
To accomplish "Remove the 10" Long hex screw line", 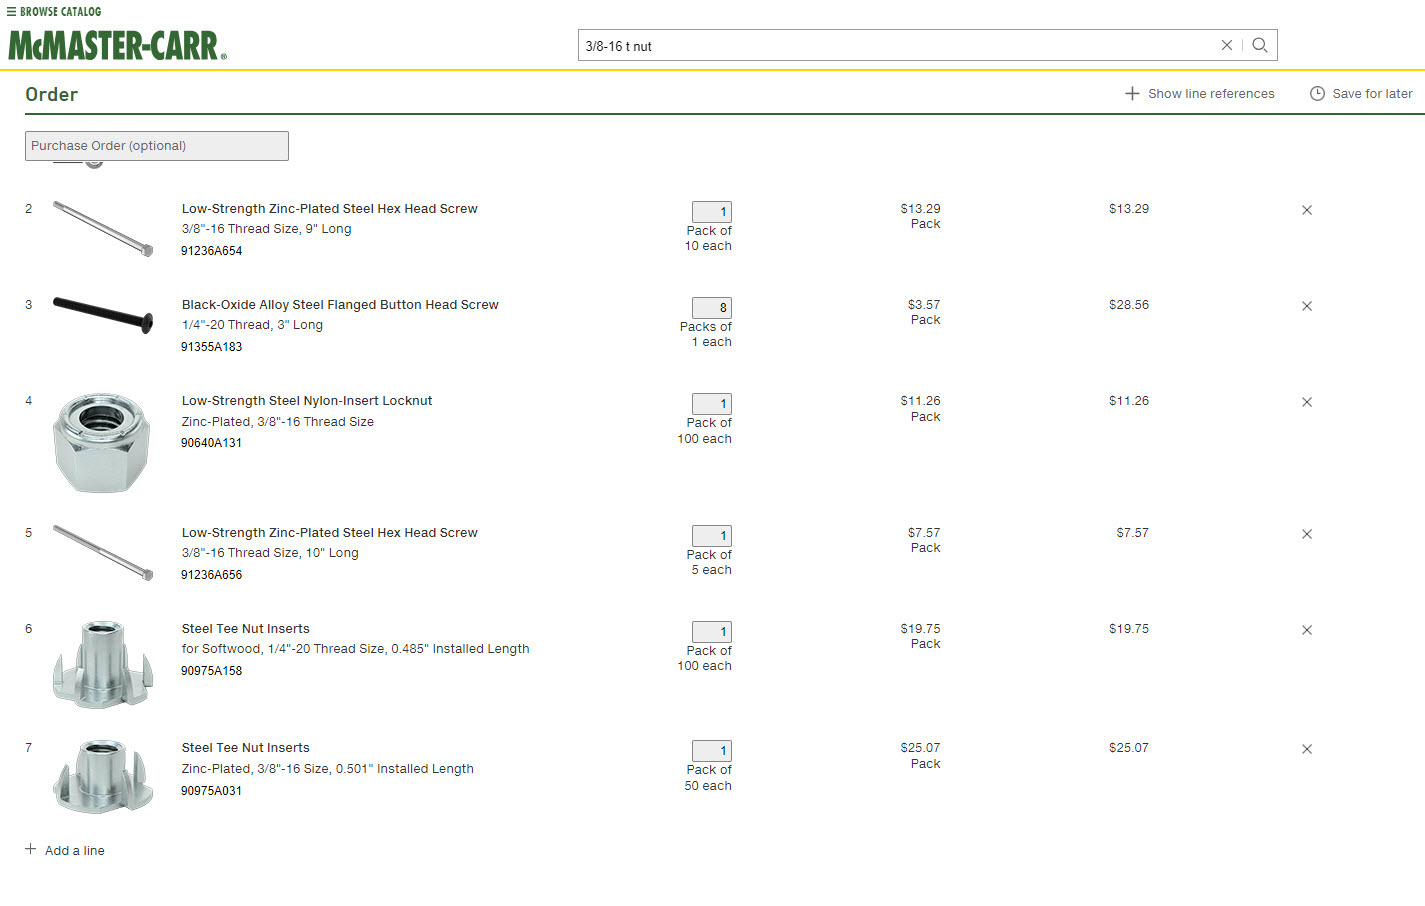I will [1306, 534].
